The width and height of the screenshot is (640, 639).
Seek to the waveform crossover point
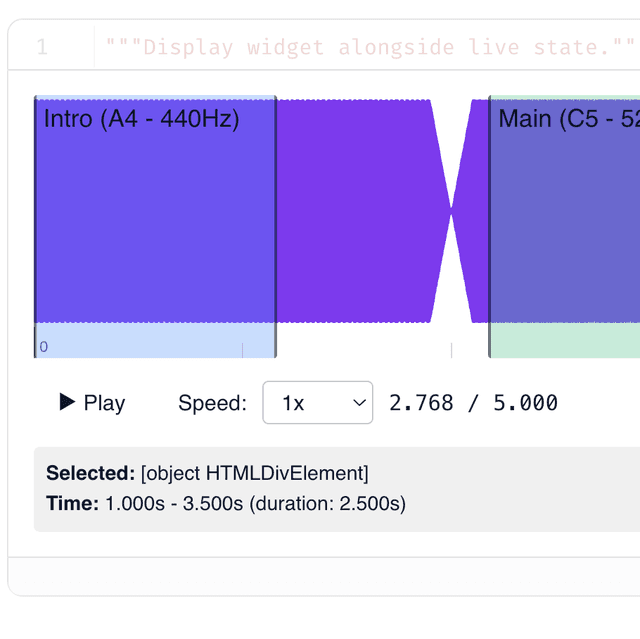(451, 211)
